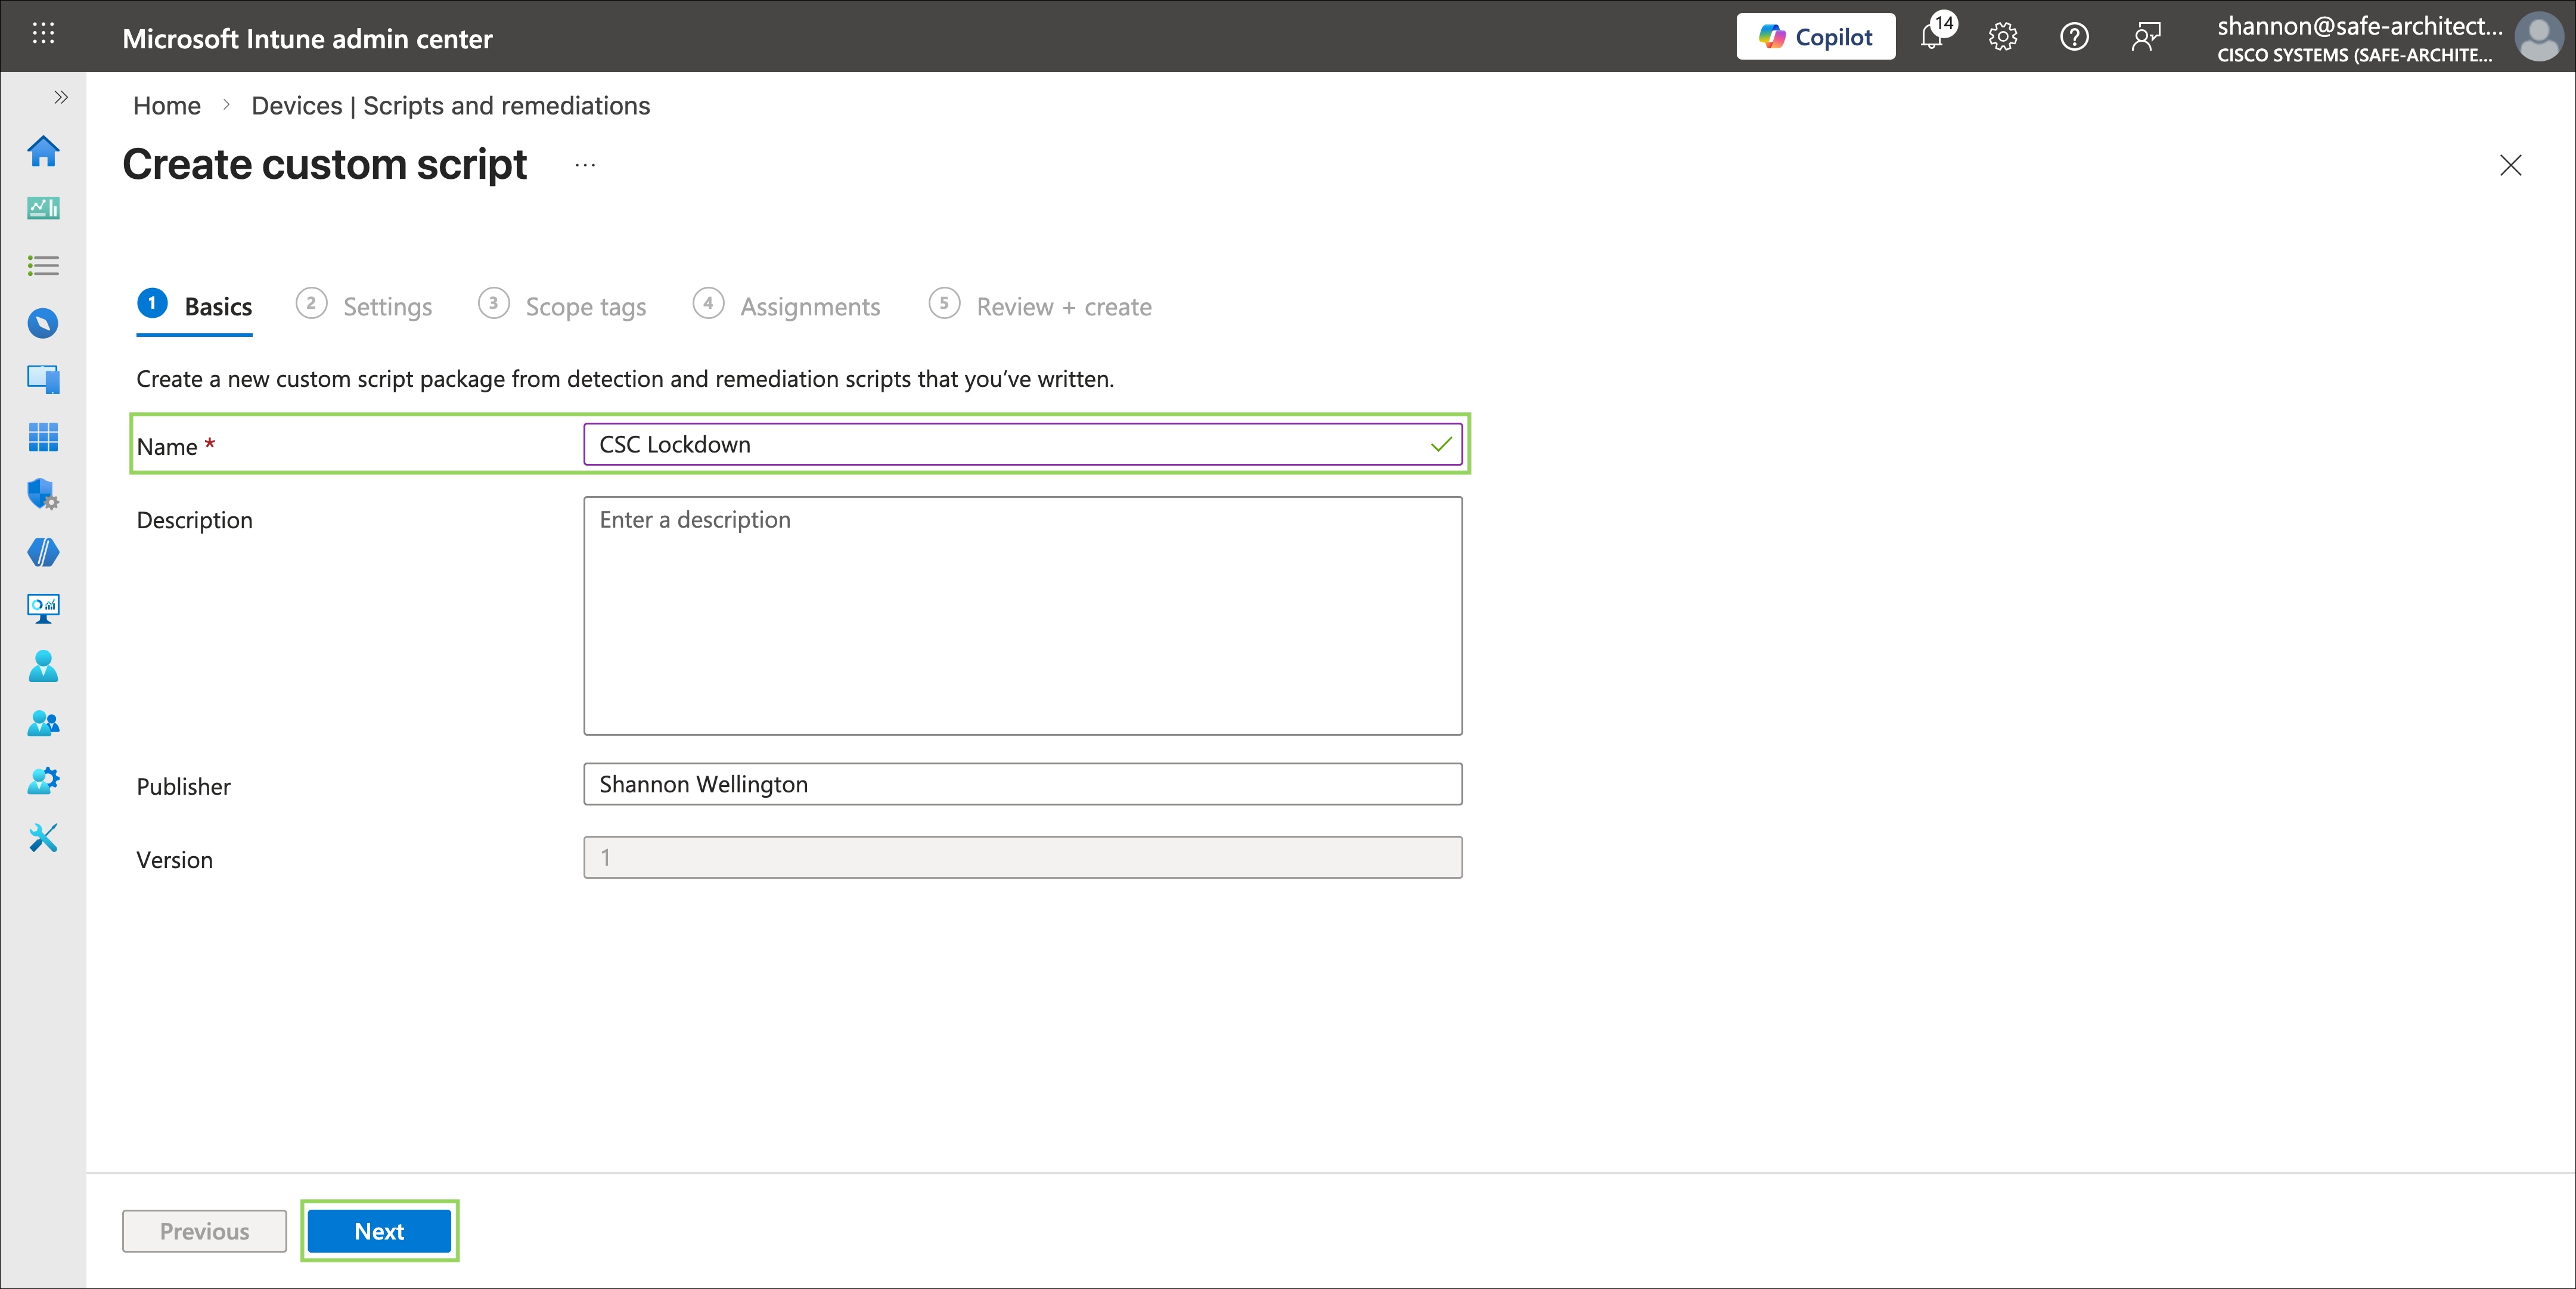Viewport: 2576px width, 1289px height.
Task: Focus the Name field containing CSC Lockdown
Action: point(1022,444)
